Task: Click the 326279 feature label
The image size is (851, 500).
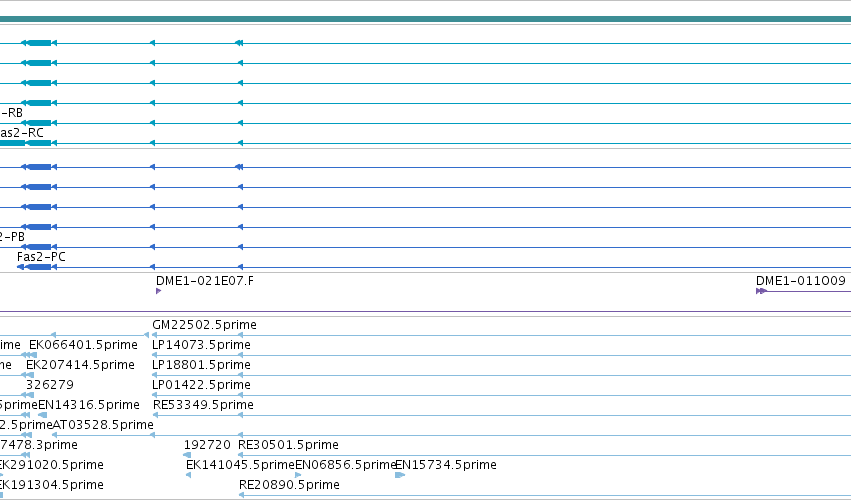Action: [x=49, y=385]
